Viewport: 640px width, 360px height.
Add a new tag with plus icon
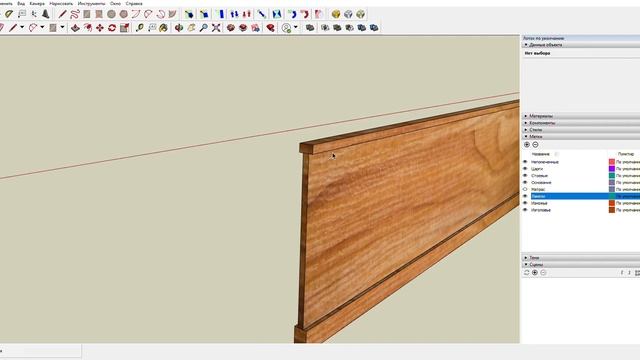[x=527, y=144]
